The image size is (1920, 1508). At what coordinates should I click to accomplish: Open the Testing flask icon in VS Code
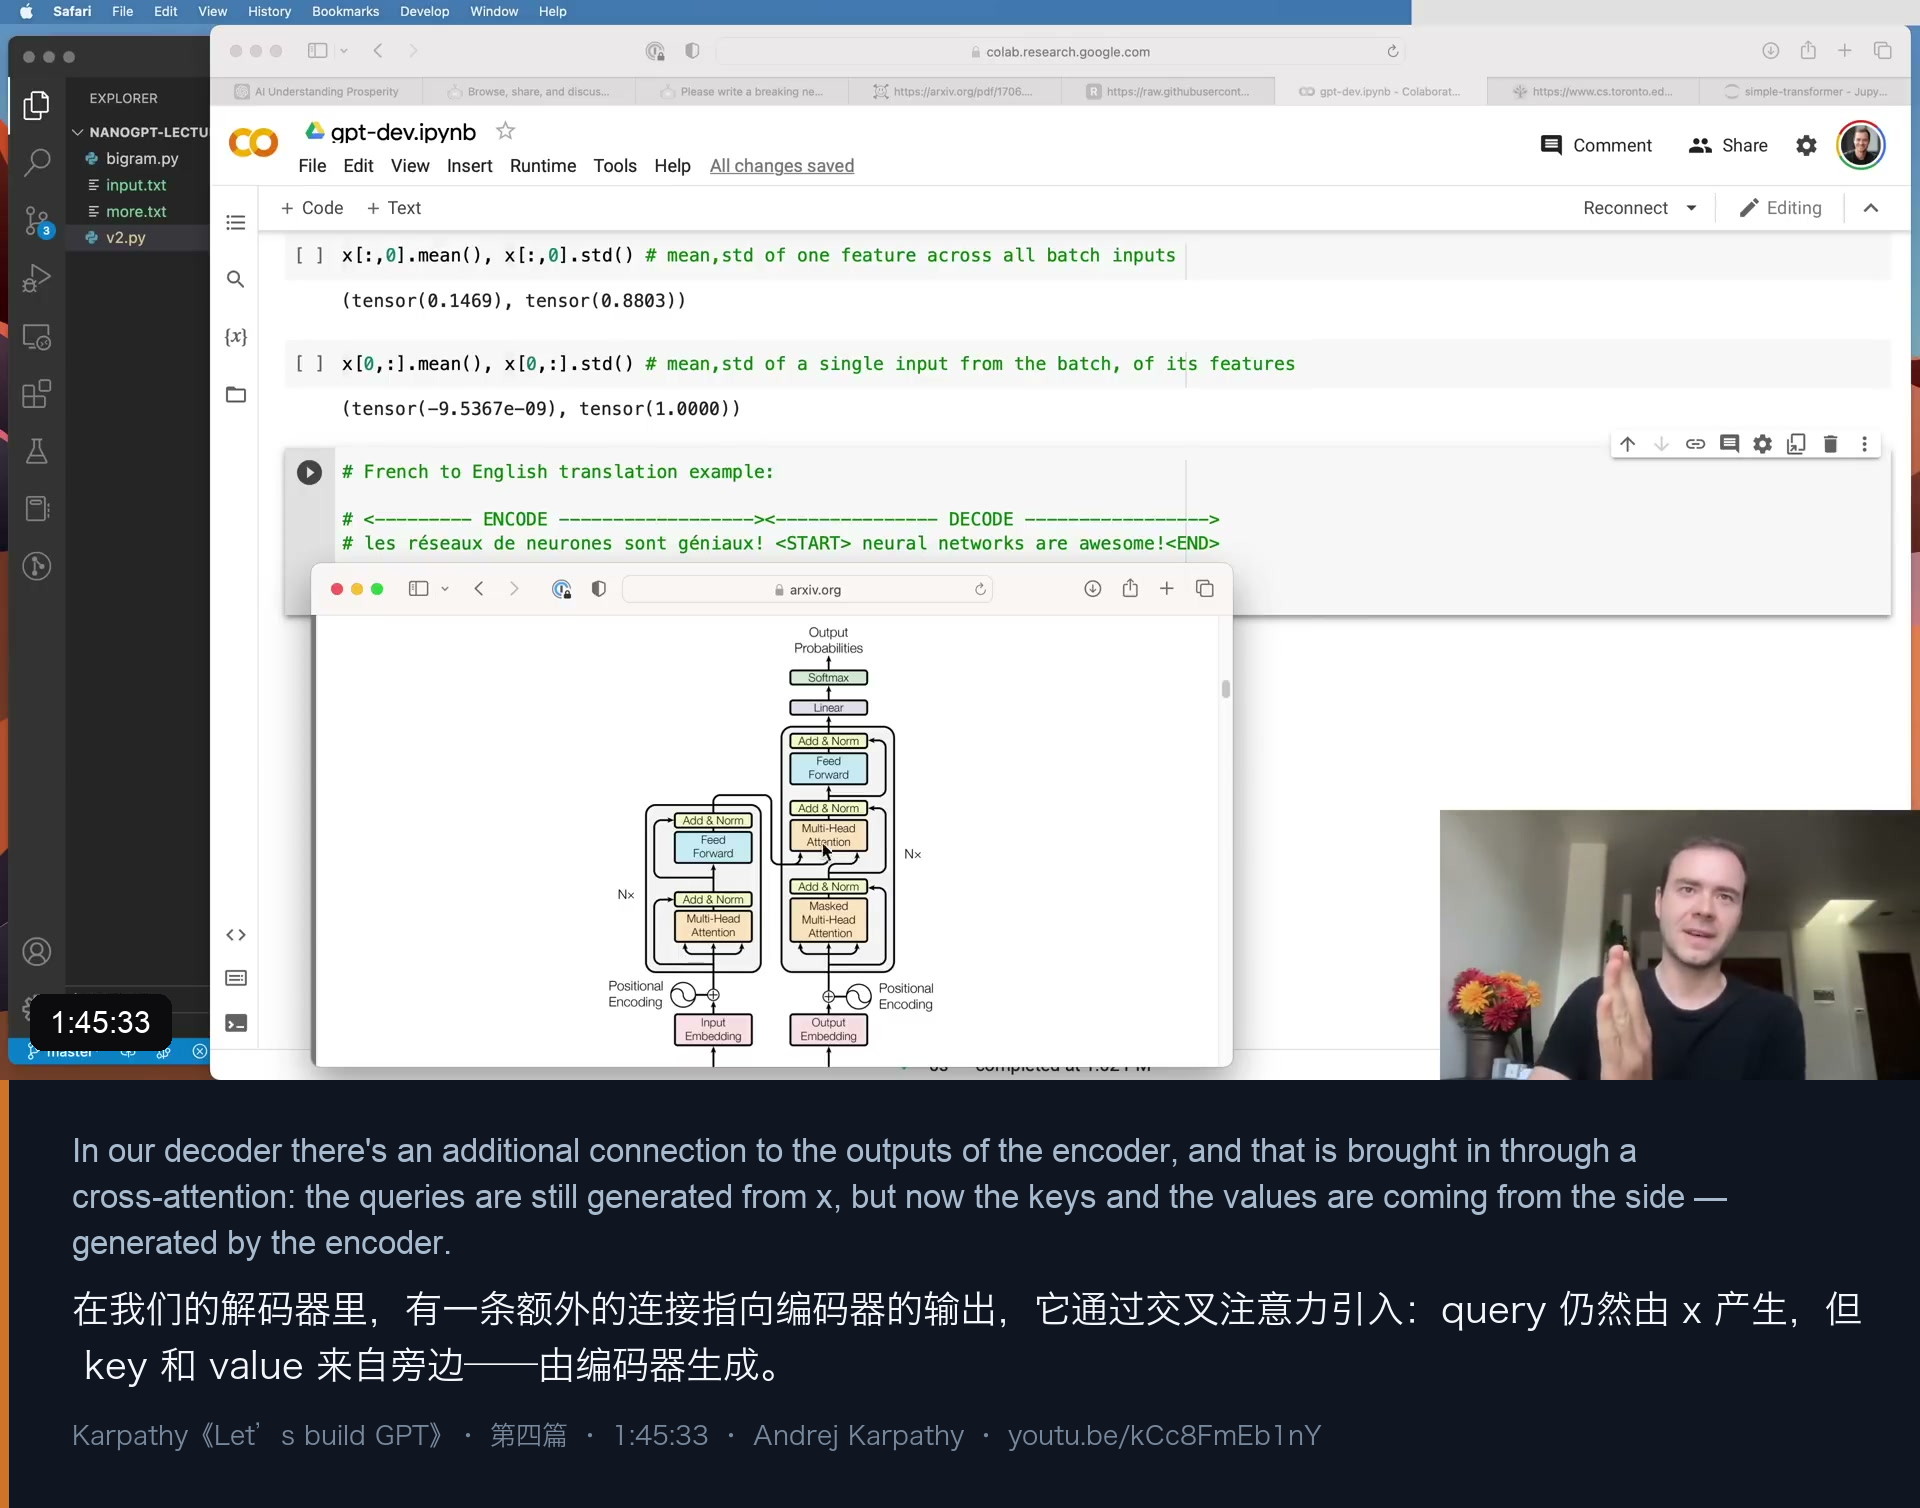[x=37, y=451]
